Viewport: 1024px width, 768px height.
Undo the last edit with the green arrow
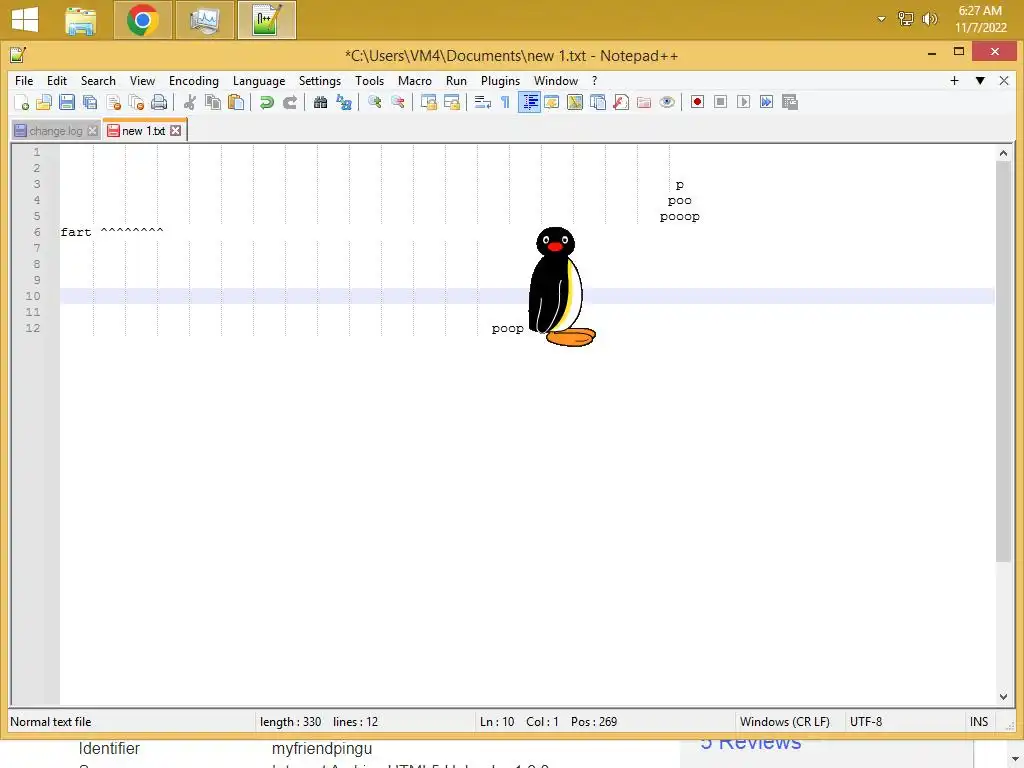click(266, 102)
